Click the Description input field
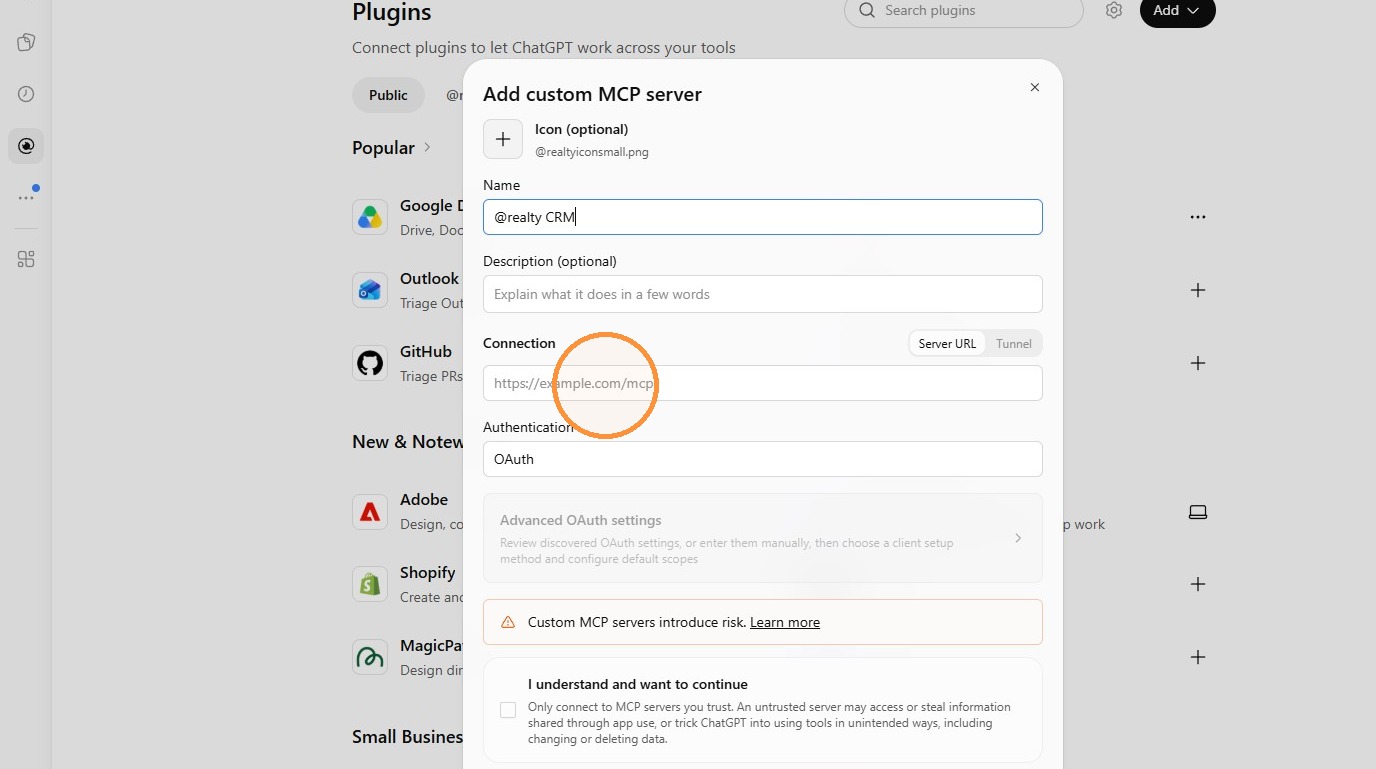The image size is (1376, 769). pos(762,294)
